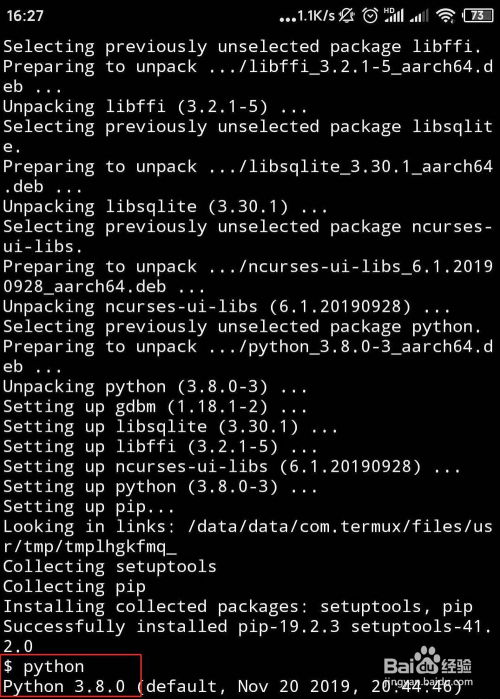Screen dimensions: 500x699
Task: Tap the 'Unpacking libffi (3.2.1-5)' line
Action: [155, 107]
